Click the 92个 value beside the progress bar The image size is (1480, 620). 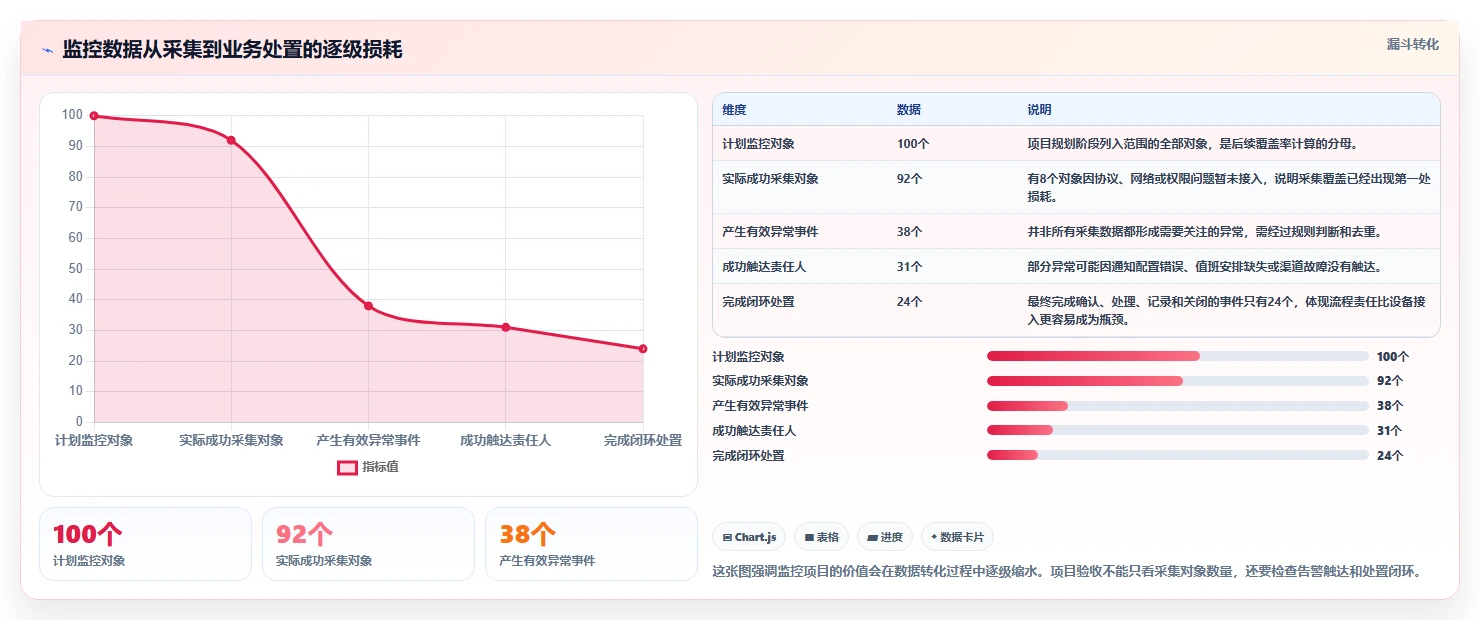1390,381
